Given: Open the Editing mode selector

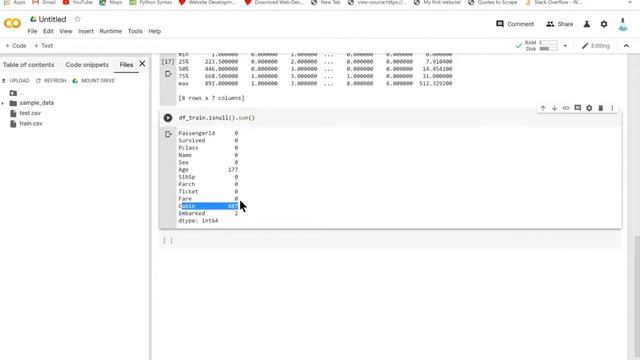Looking at the screenshot, I should [x=596, y=46].
